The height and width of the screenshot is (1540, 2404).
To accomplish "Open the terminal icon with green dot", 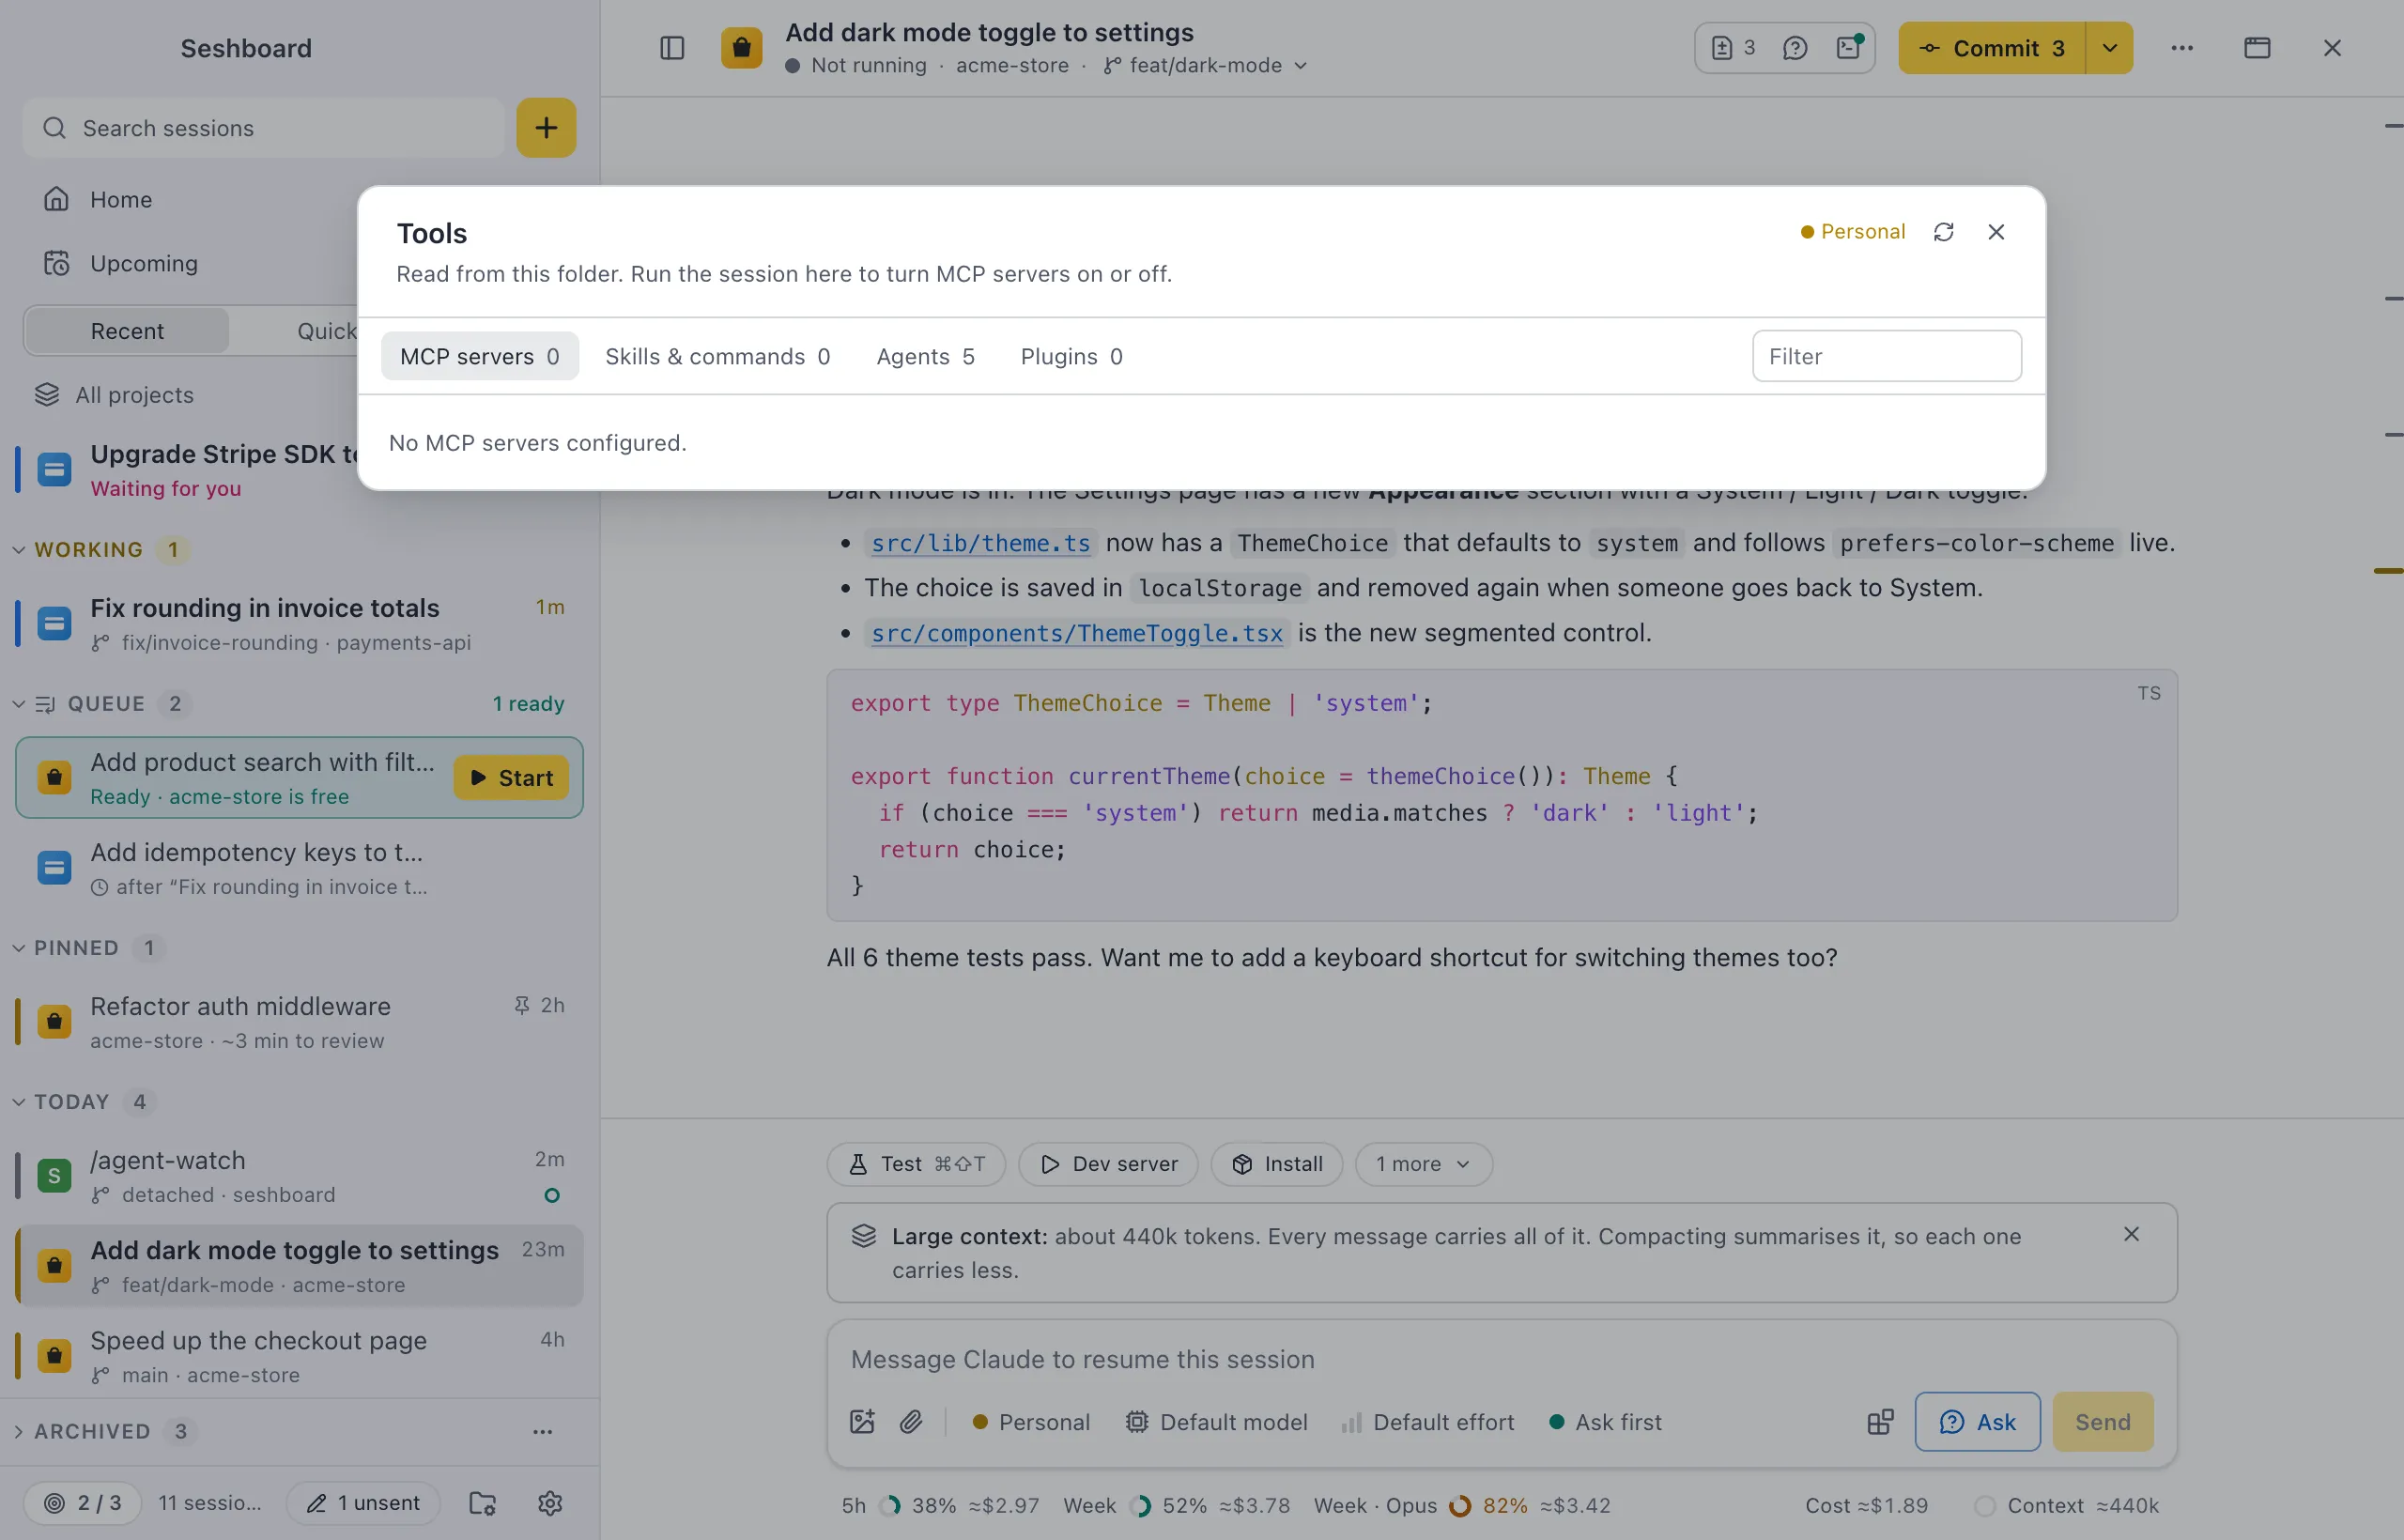I will pos(1849,48).
